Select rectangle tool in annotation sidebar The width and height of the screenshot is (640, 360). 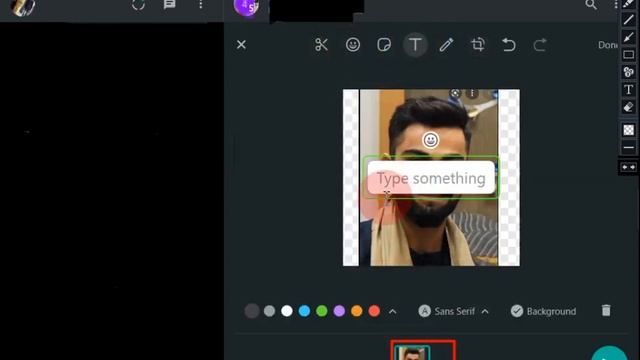click(629, 55)
